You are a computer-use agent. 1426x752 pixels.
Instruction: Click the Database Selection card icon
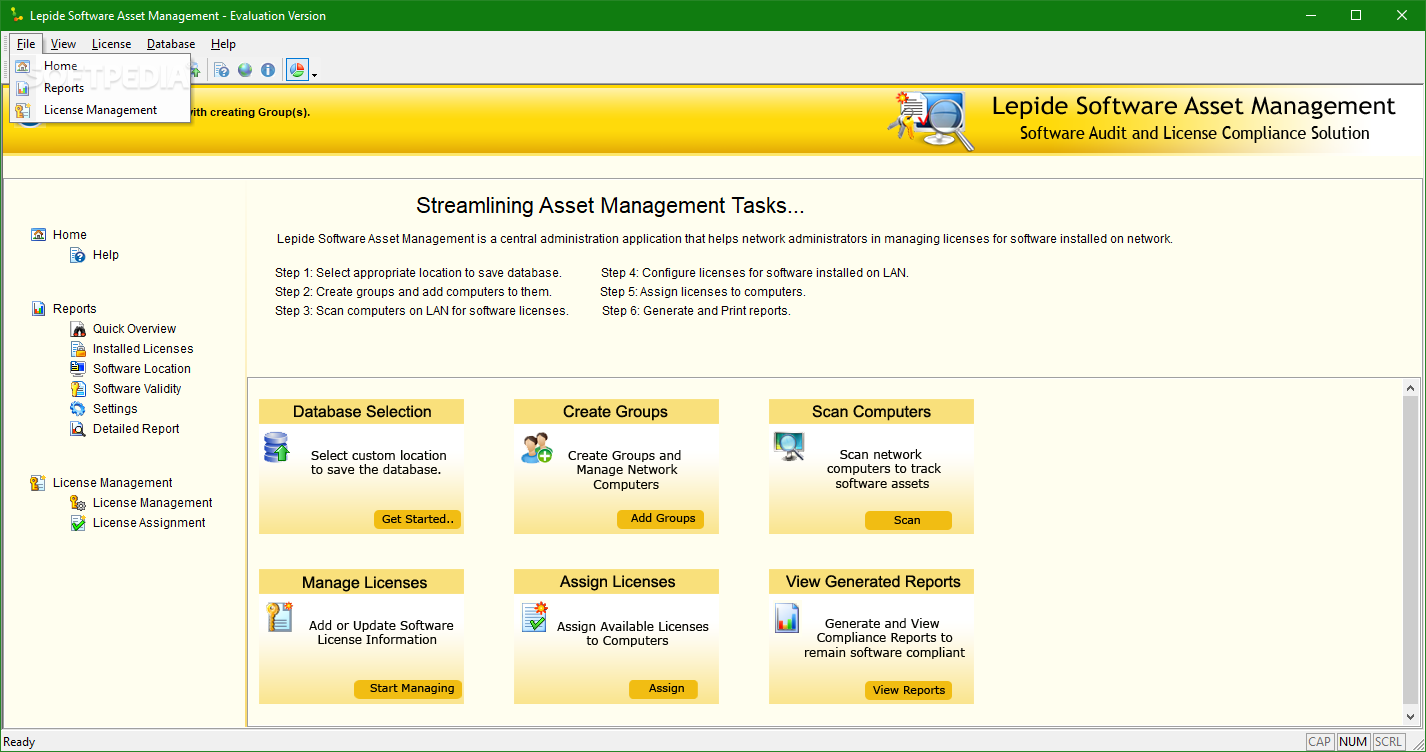tap(277, 447)
